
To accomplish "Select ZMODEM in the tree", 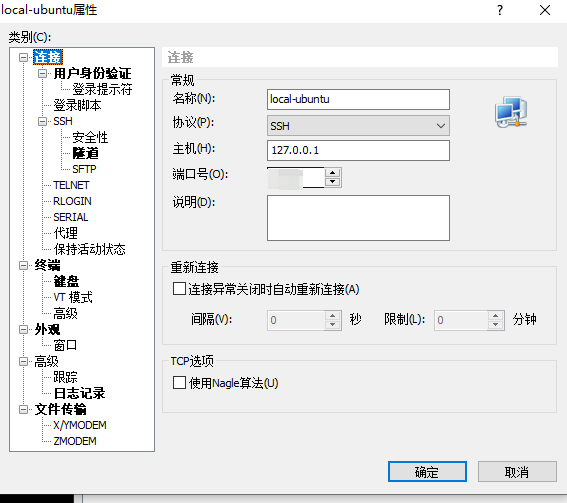I will click(x=75, y=441).
